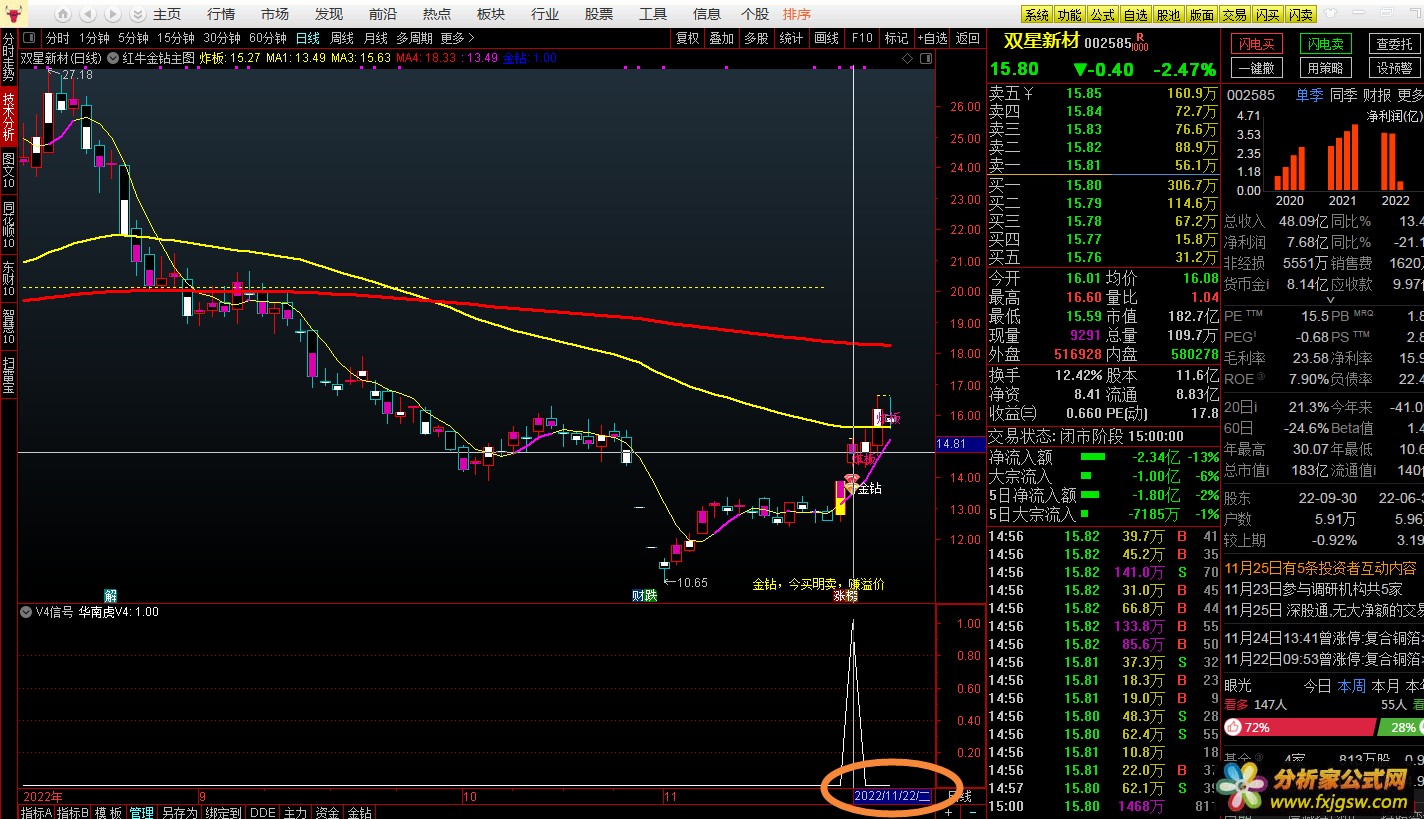This screenshot has height=819, width=1424.
Task: Select the 金钻 bottom indicator tab
Action: coord(359,812)
